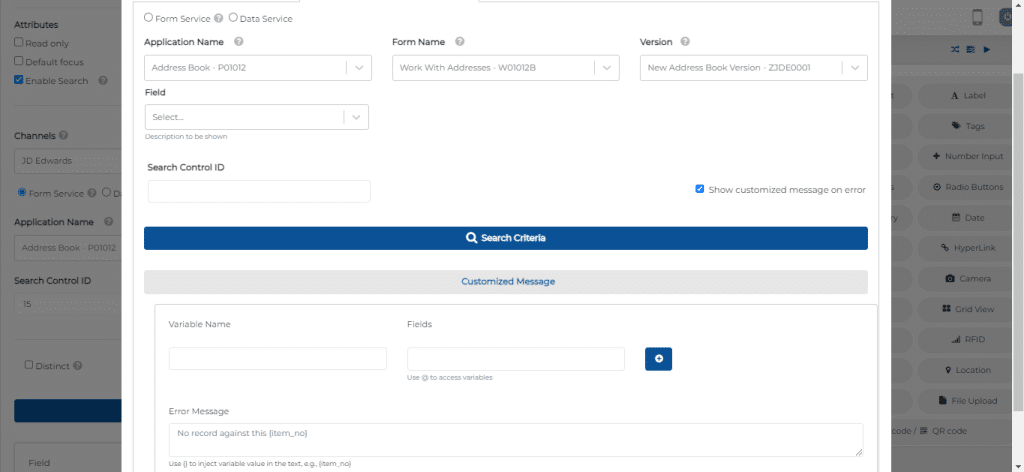Click help icon beside Enable Search in background panel

tap(103, 81)
